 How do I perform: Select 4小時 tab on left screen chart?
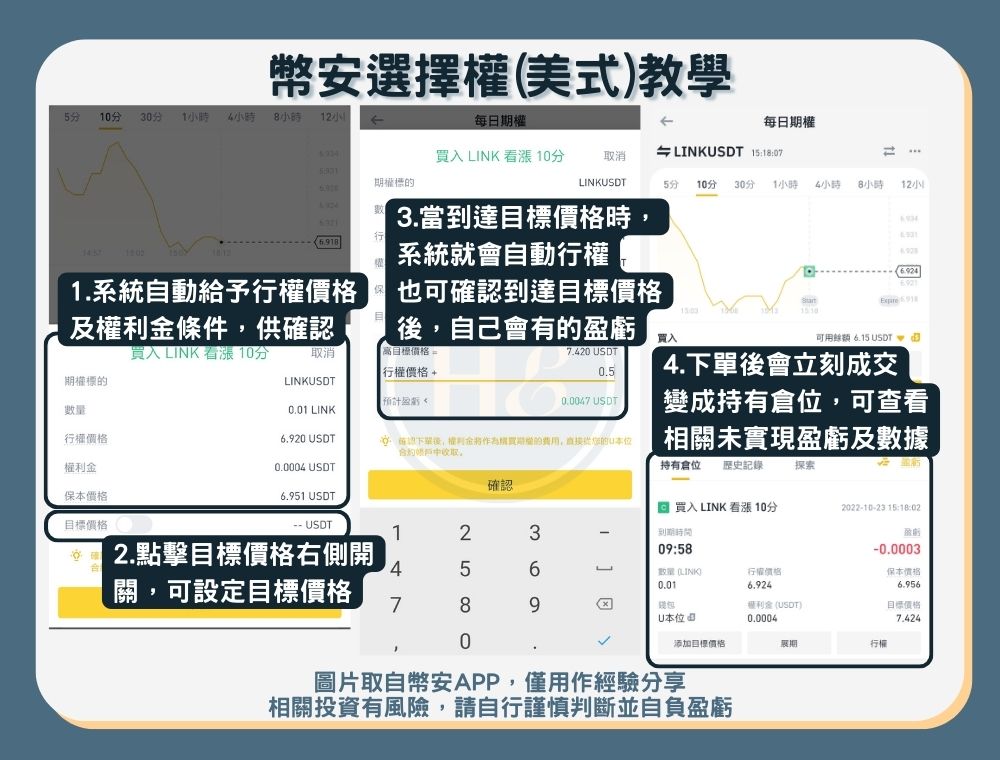pos(241,117)
